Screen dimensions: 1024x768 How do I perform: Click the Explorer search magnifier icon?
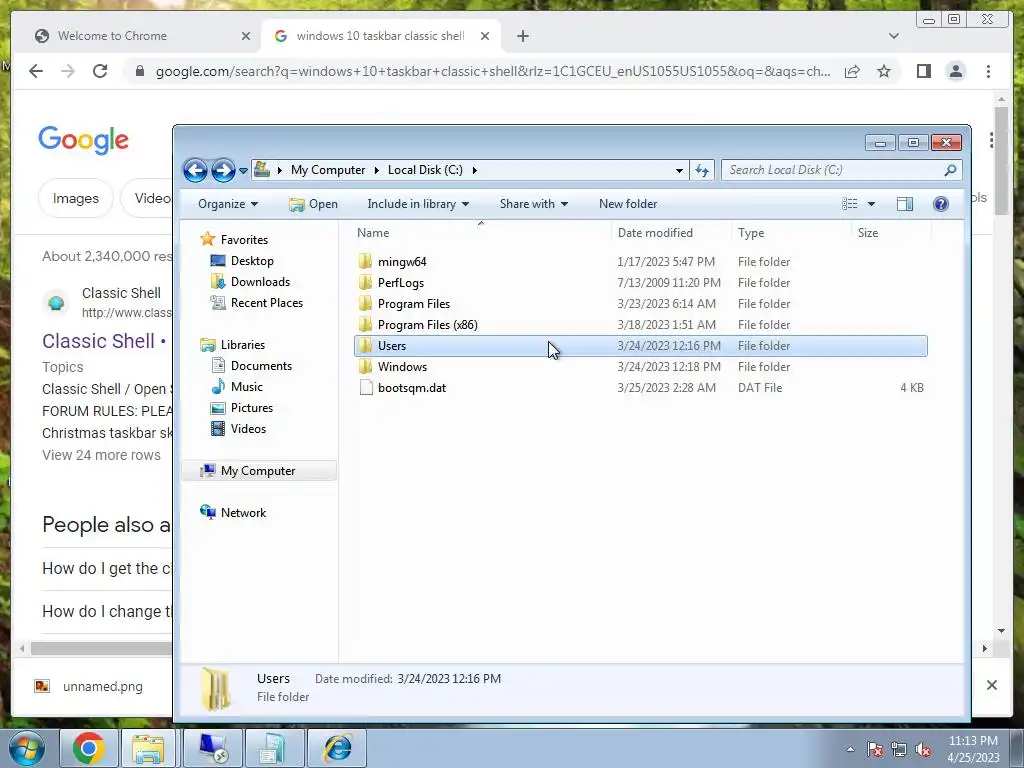tap(950, 170)
